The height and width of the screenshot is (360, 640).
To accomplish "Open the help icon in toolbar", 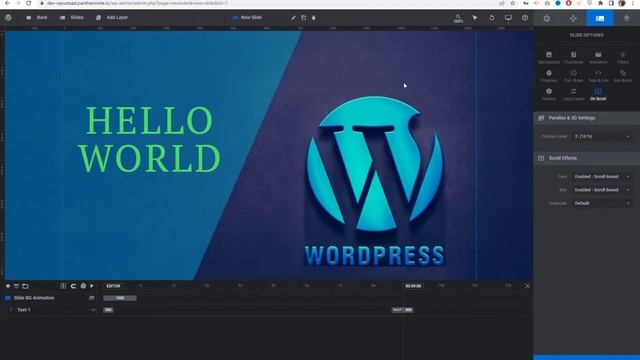I will (525, 18).
